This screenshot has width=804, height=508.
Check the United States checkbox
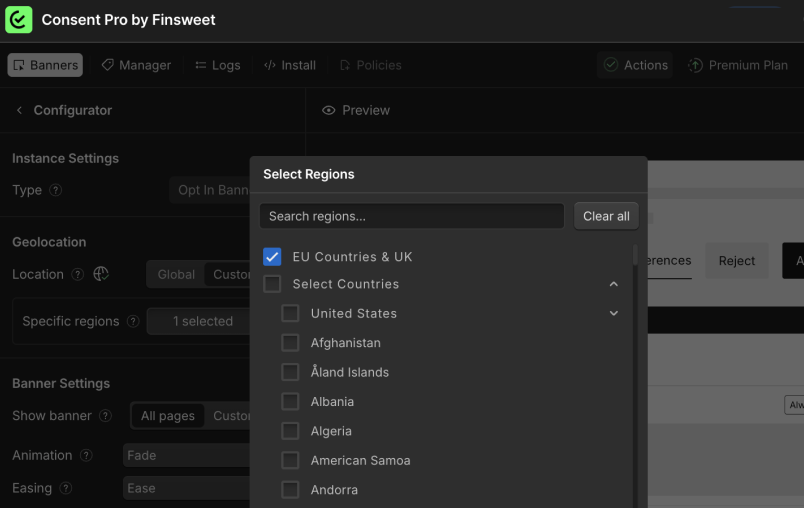[290, 313]
